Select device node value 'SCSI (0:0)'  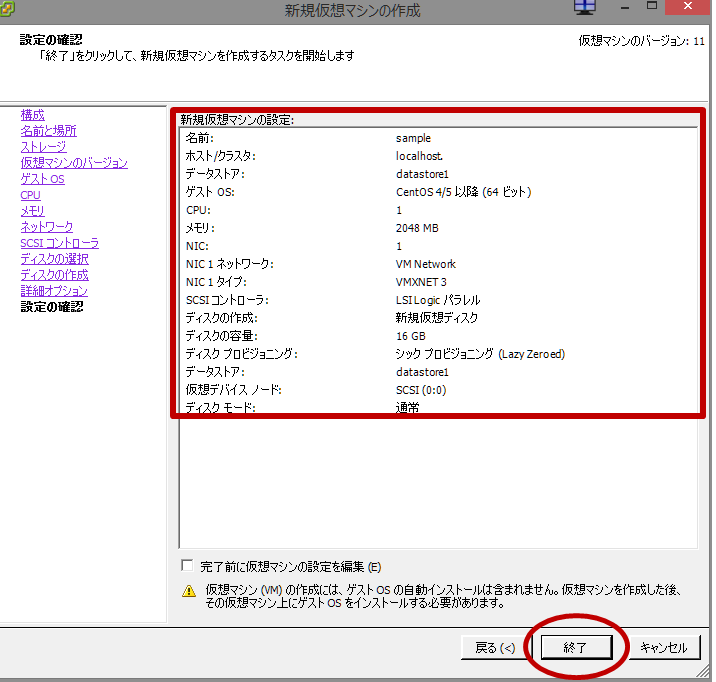coord(421,390)
